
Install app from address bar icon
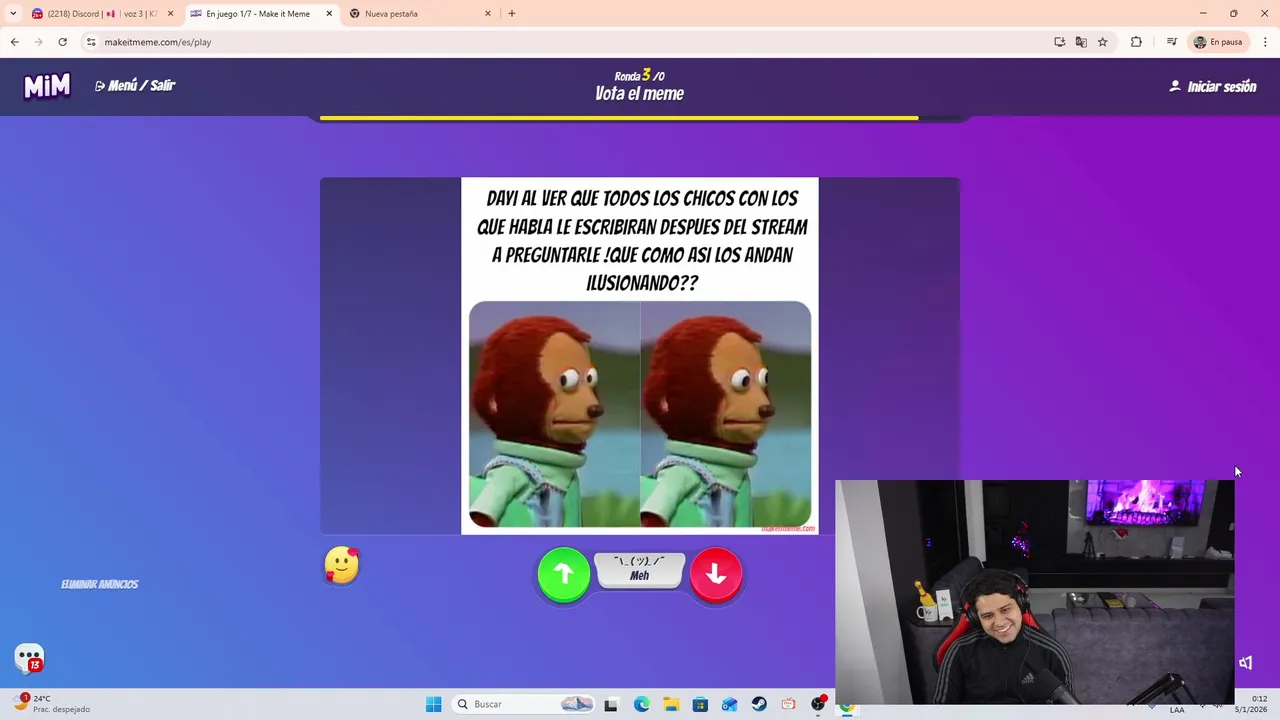[1060, 42]
